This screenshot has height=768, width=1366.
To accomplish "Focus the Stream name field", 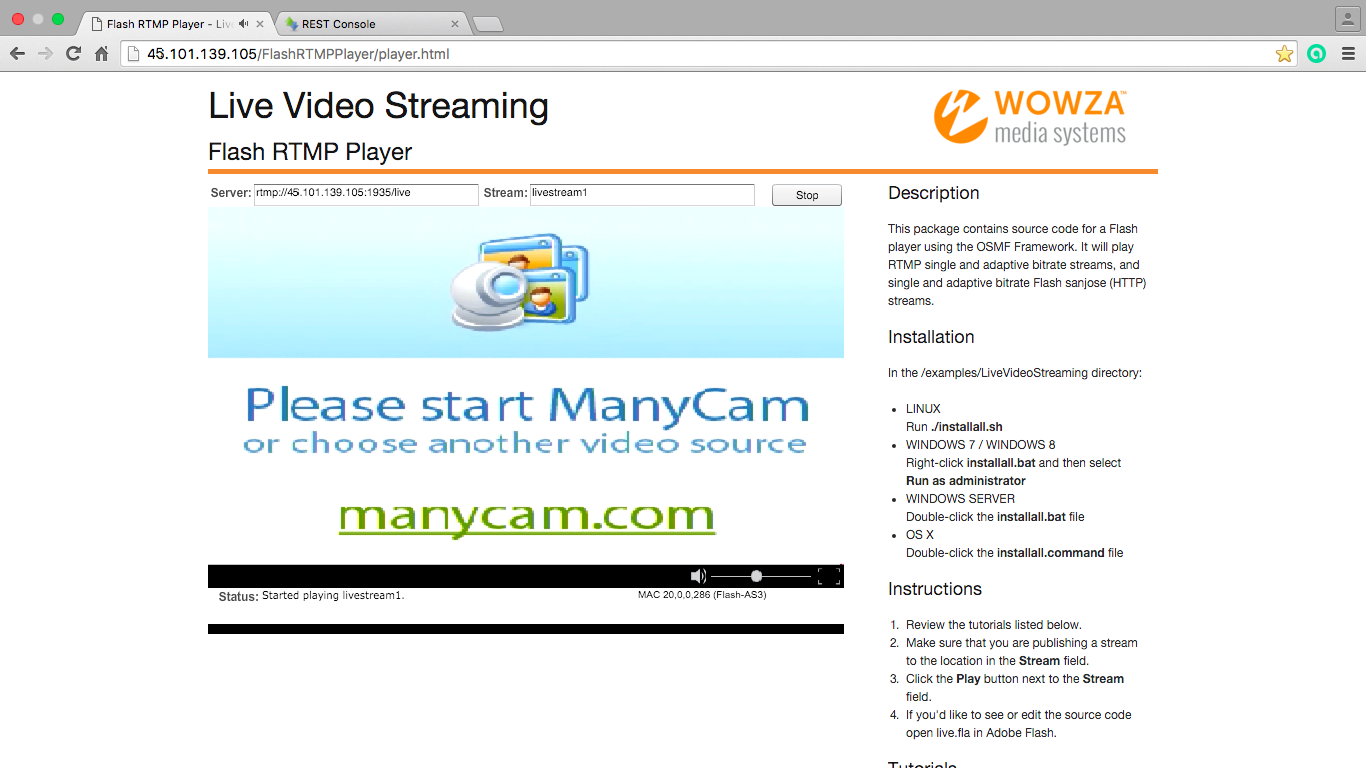I will pos(642,194).
